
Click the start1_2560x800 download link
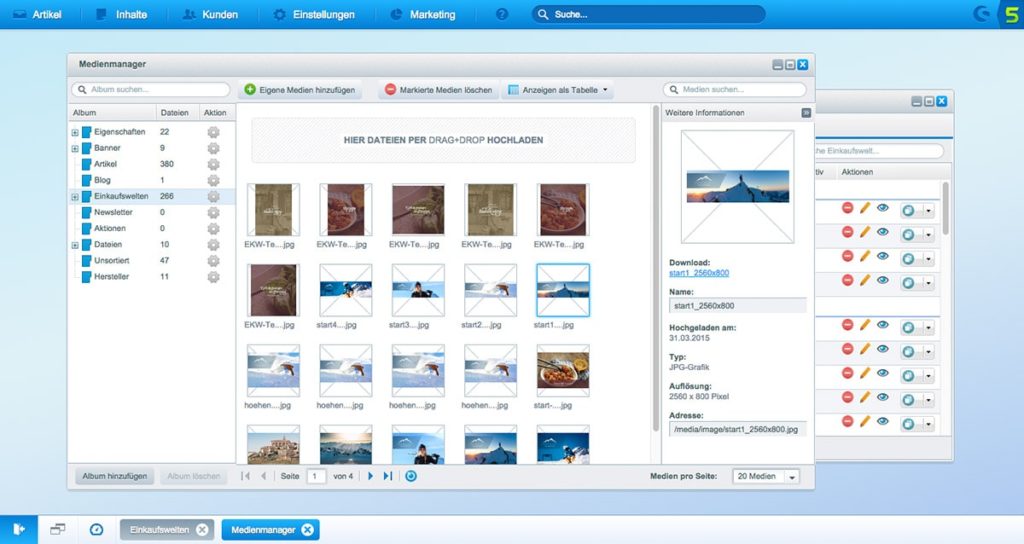click(699, 273)
